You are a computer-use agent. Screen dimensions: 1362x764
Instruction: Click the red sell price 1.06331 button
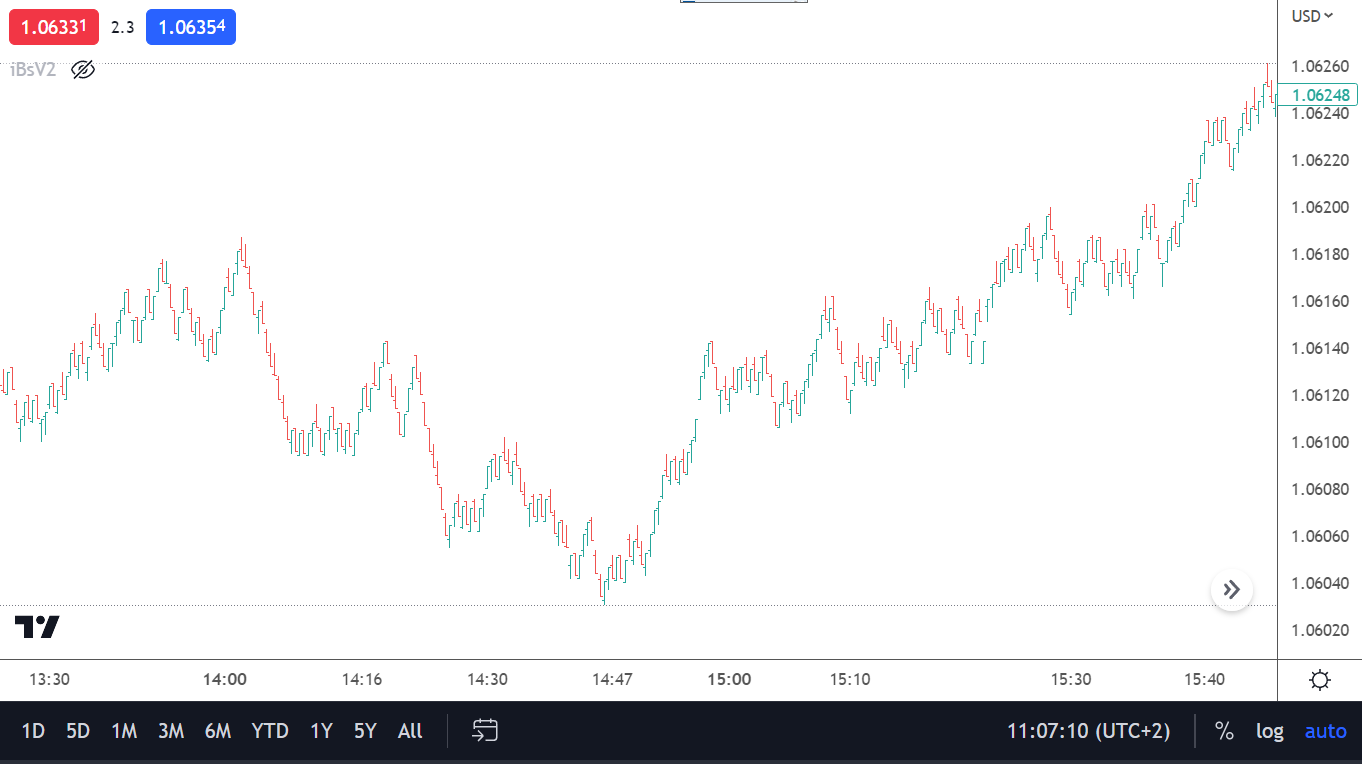(54, 27)
